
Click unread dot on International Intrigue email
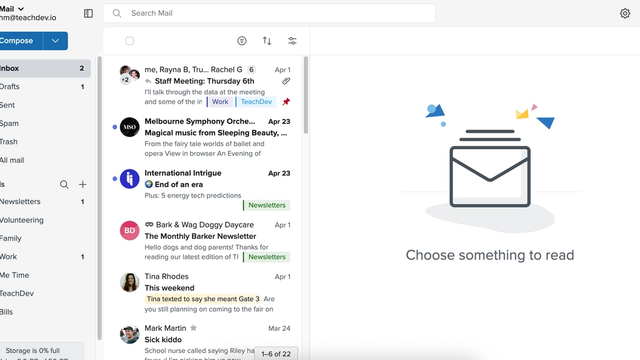point(115,179)
